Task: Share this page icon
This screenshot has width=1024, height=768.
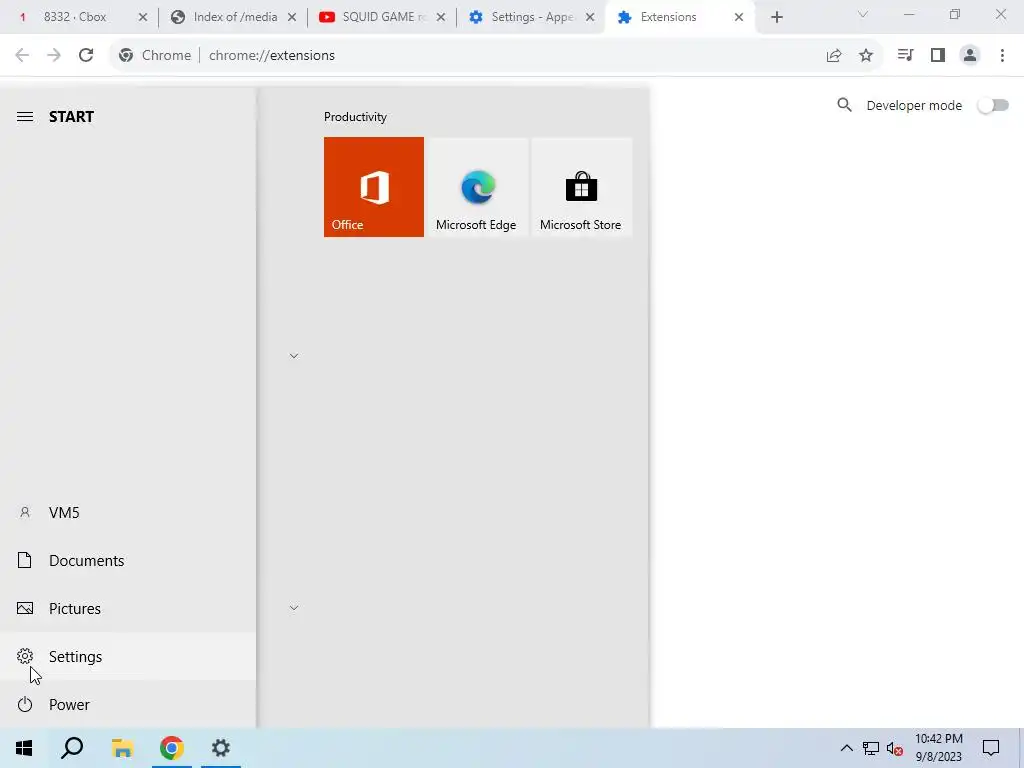Action: coord(834,56)
